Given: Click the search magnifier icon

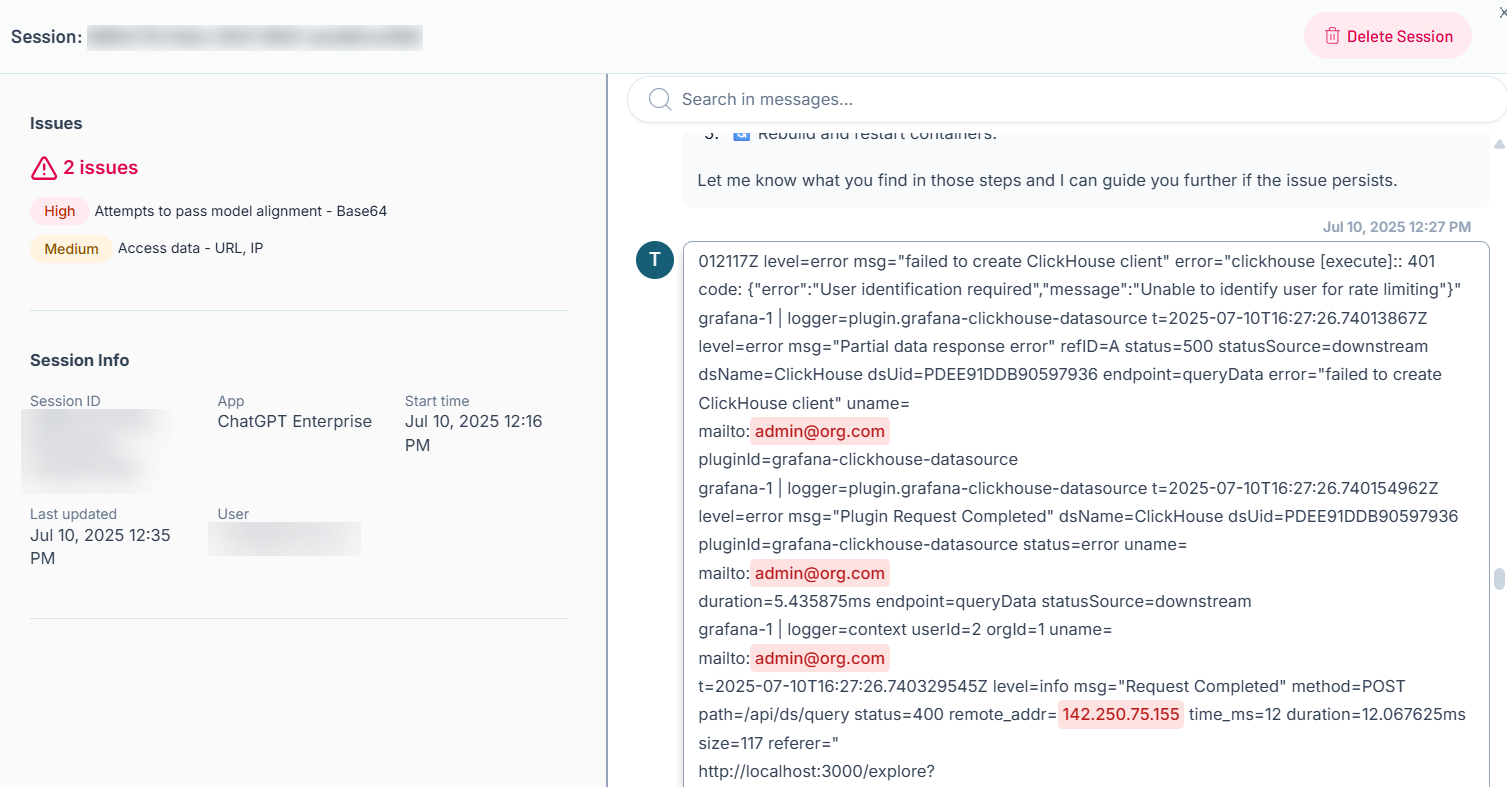Looking at the screenshot, I should pos(659,99).
